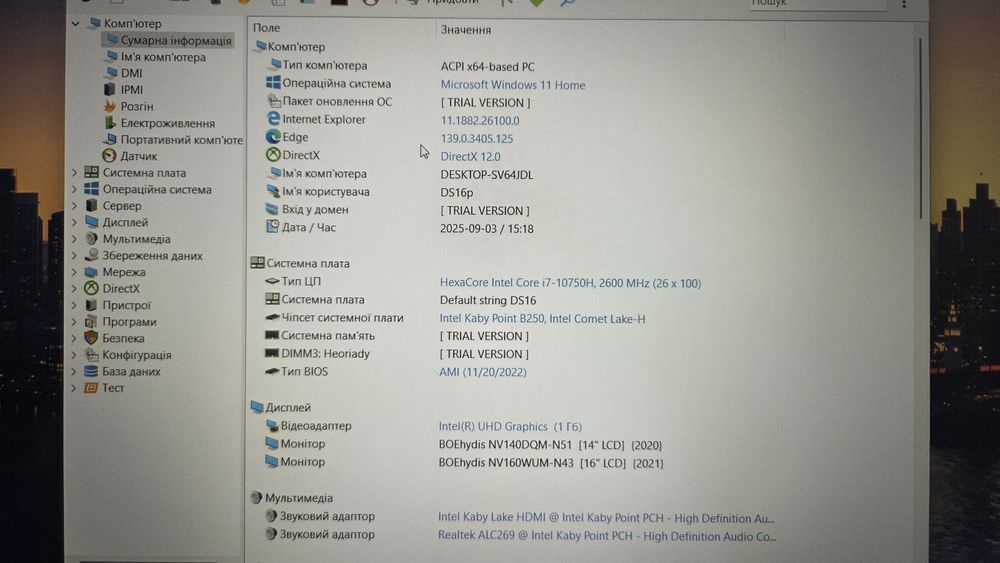Click the Тип ЦП processor icon
This screenshot has width=1000, height=563.
(x=272, y=281)
